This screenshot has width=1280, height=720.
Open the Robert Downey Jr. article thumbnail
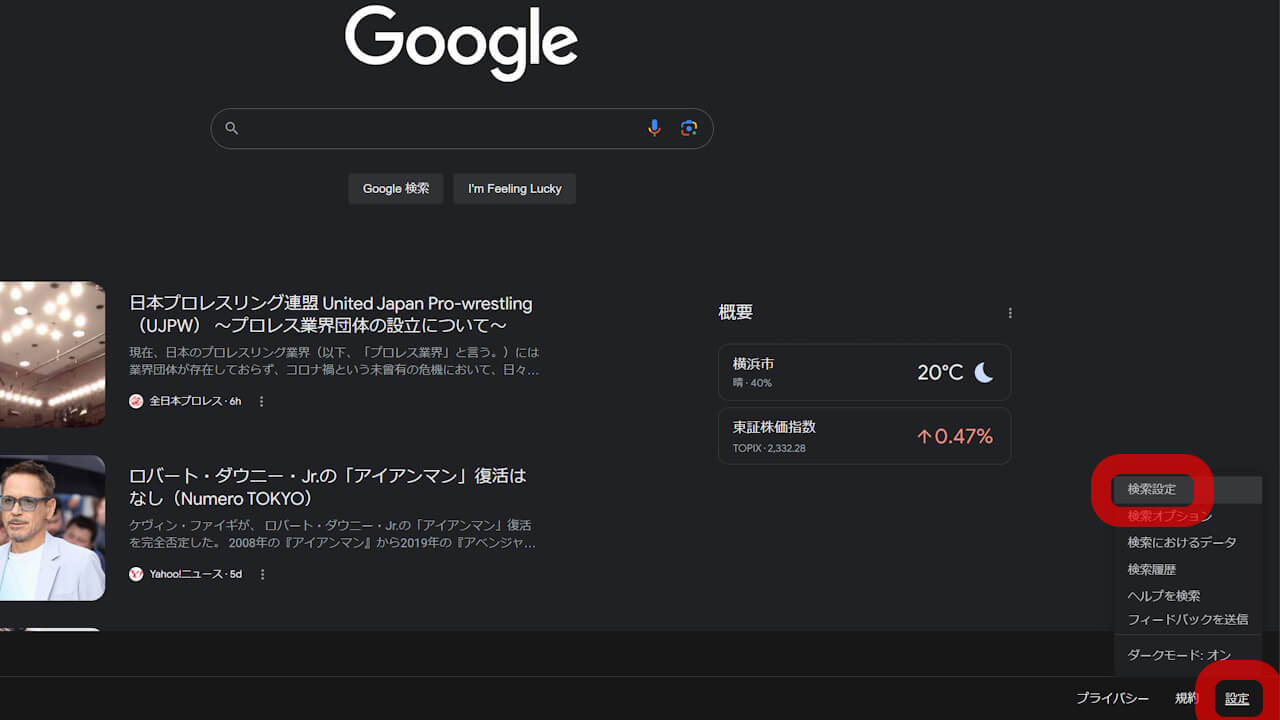click(52, 528)
